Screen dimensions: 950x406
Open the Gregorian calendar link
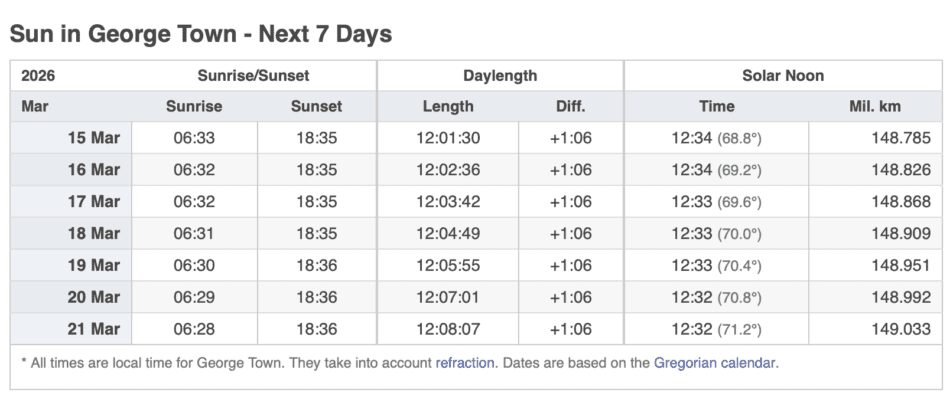click(x=715, y=363)
